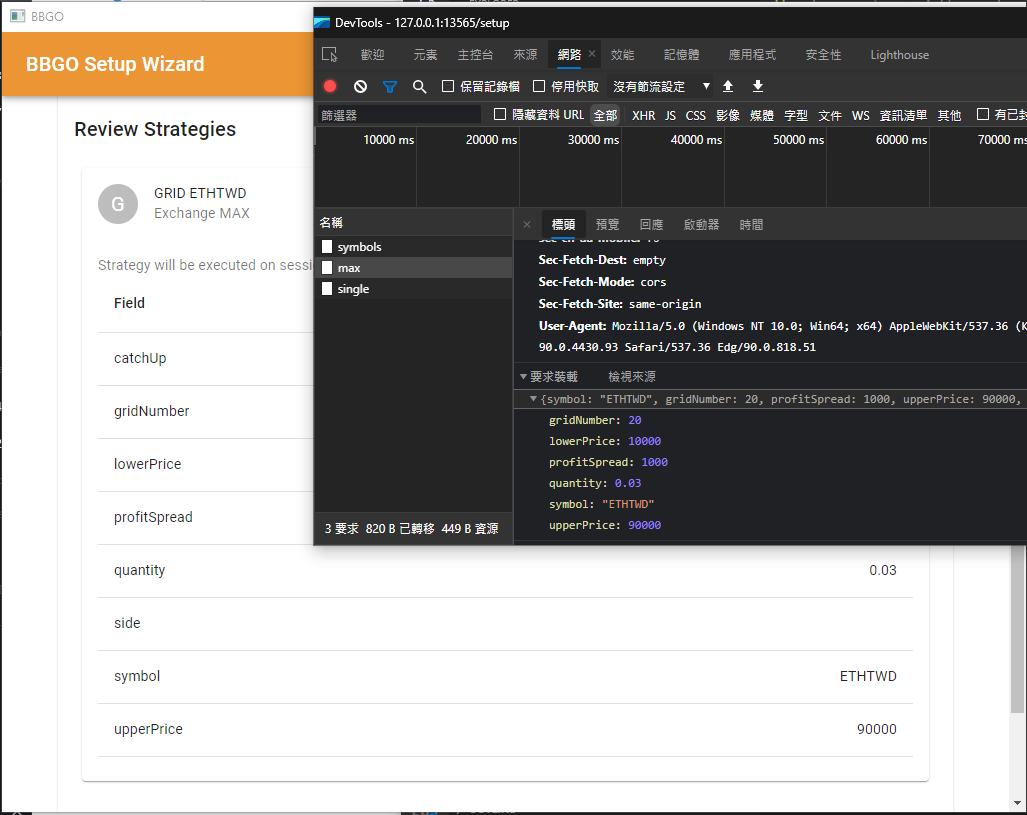Select 回應 detail tab
The image size is (1027, 815).
click(x=651, y=225)
